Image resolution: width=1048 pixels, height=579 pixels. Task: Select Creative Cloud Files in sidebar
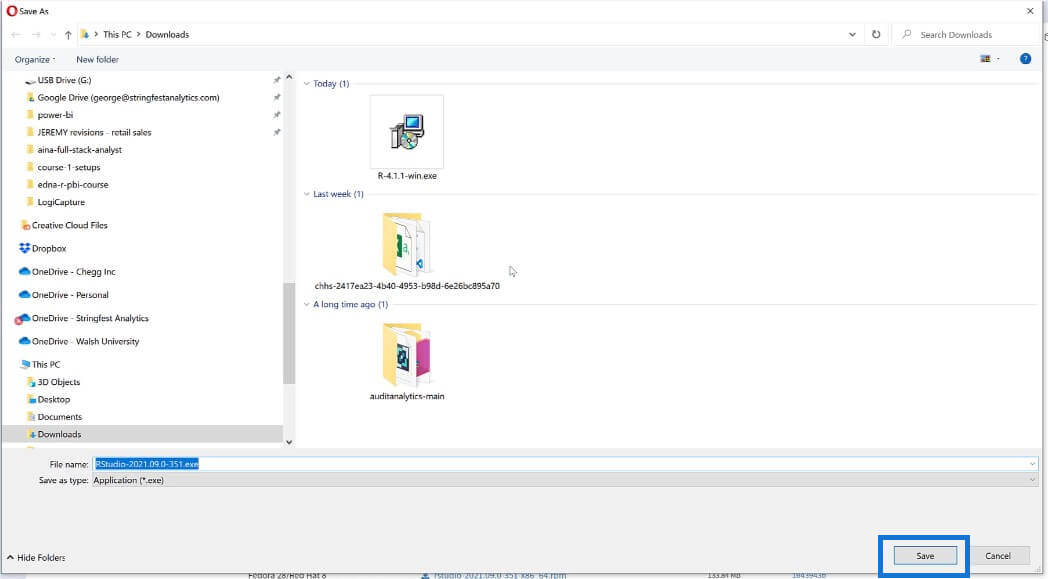pyautogui.click(x=70, y=225)
